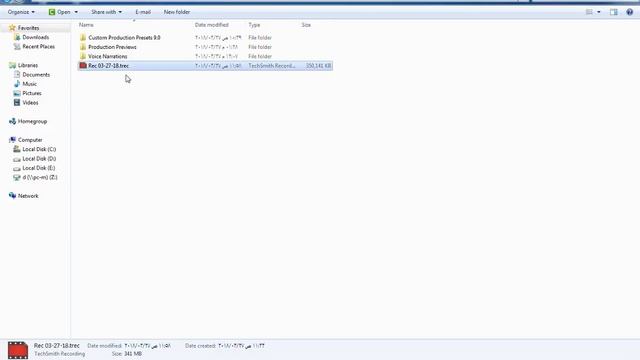
Task: Select Homegroup in navigation pane
Action: tap(32, 122)
